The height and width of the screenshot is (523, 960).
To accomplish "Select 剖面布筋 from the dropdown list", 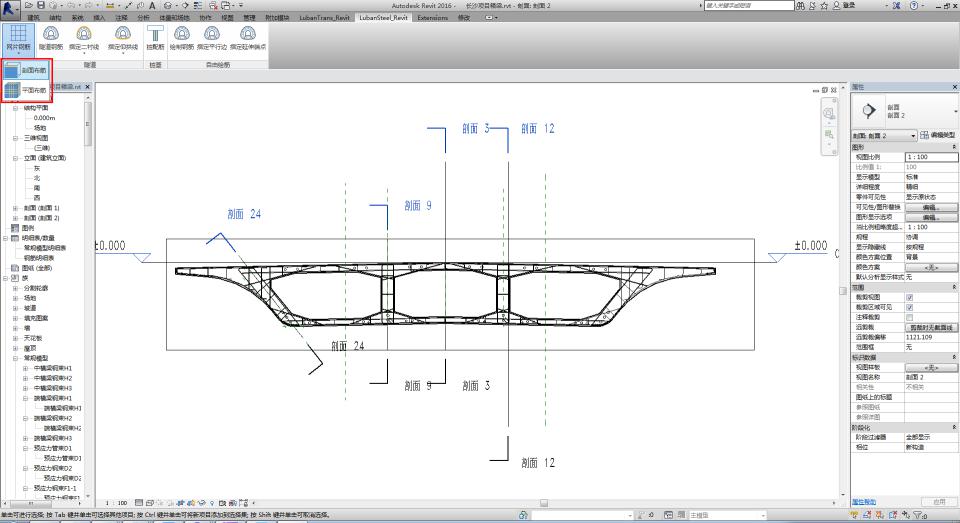I will [x=27, y=72].
